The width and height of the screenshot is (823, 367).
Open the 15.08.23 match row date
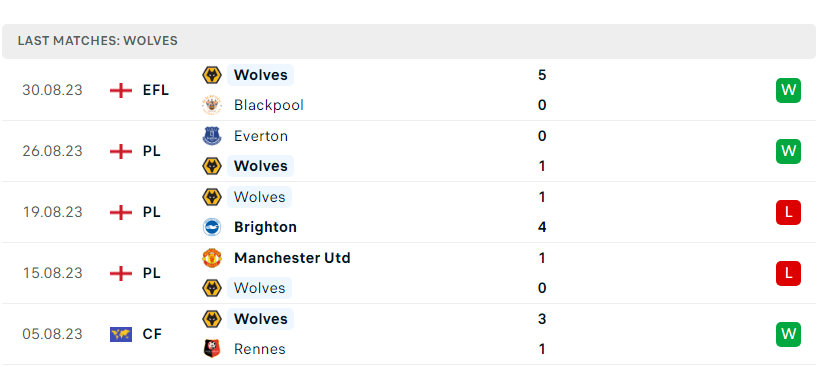[52, 273]
